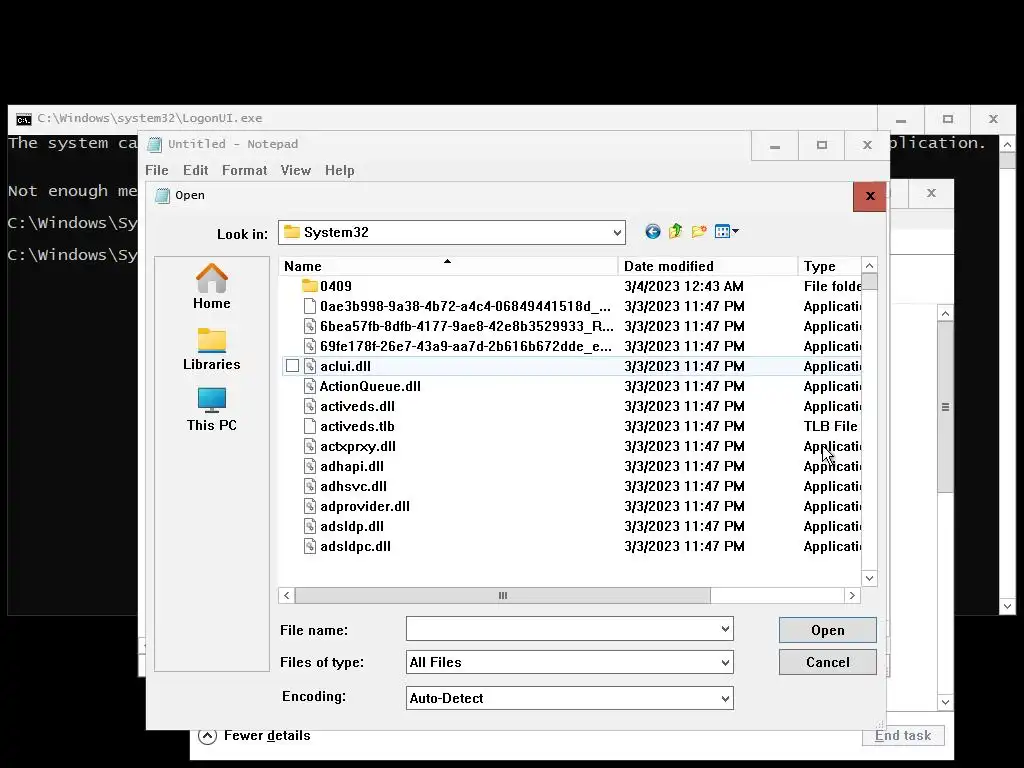Image resolution: width=1024 pixels, height=768 pixels.
Task: Expand the Look in folder dropdown
Action: tap(617, 233)
